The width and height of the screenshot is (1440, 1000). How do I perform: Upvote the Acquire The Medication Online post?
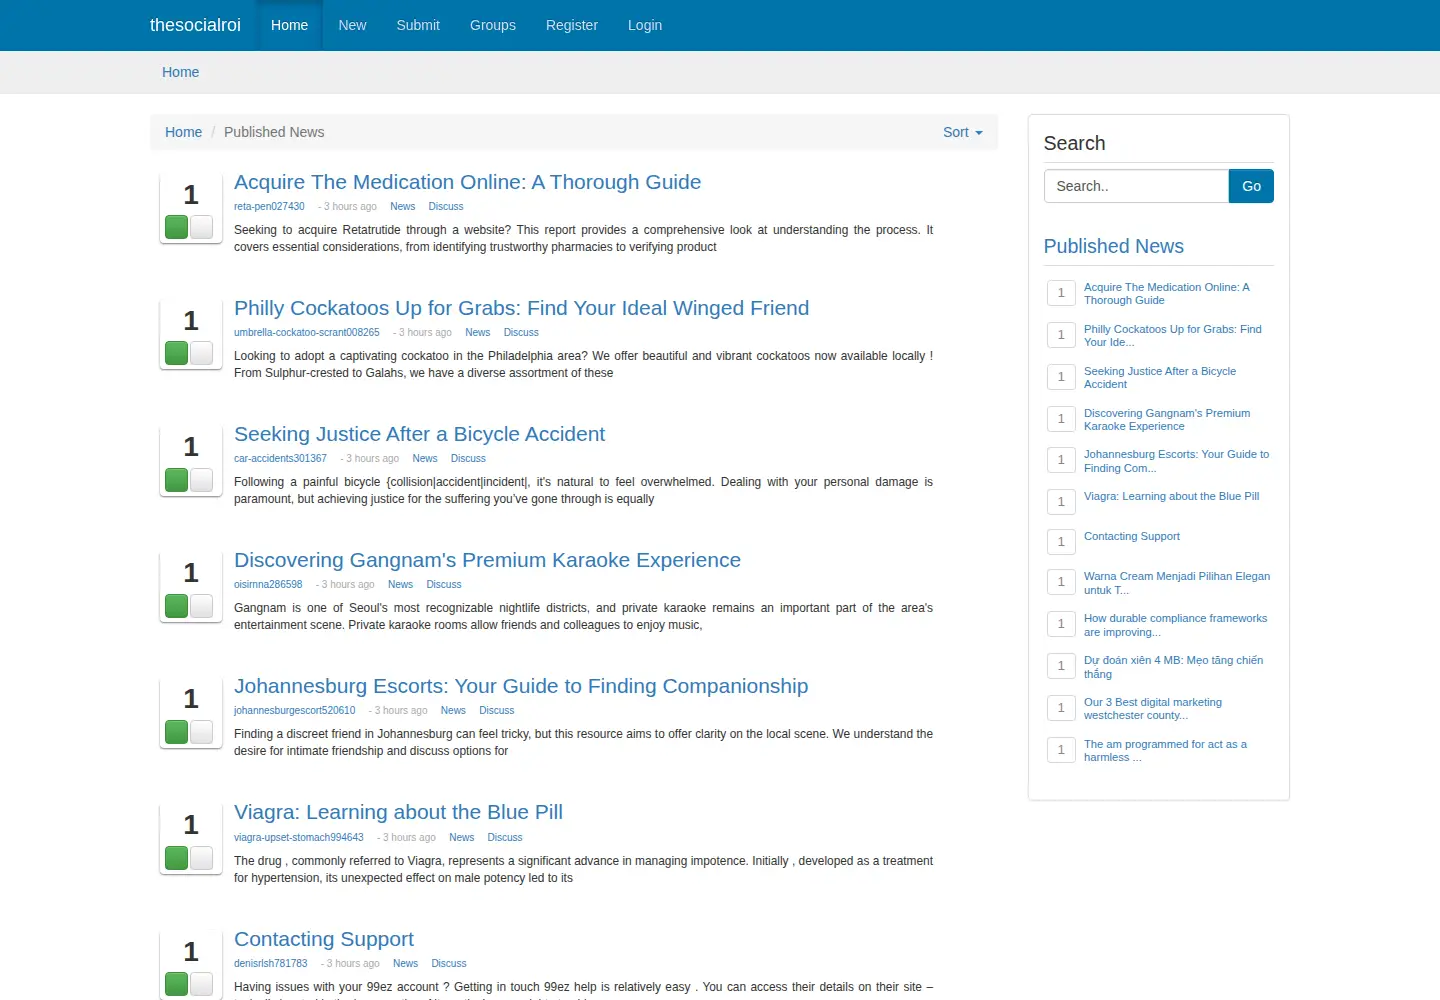[177, 227]
